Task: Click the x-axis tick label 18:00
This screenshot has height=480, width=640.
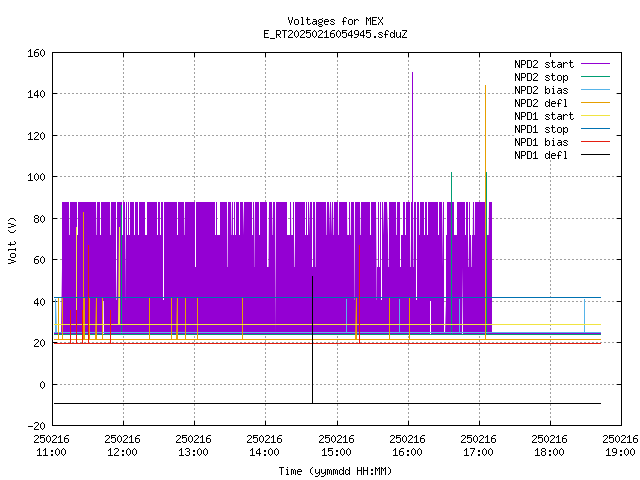Action: [x=549, y=452]
